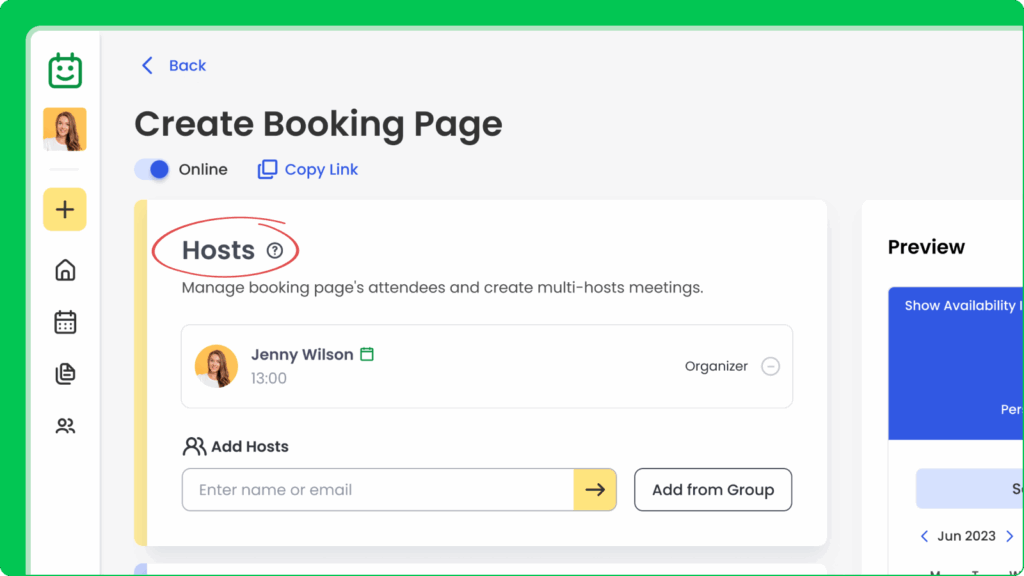
Task: Go to previous month in Preview calendar
Action: click(x=924, y=537)
